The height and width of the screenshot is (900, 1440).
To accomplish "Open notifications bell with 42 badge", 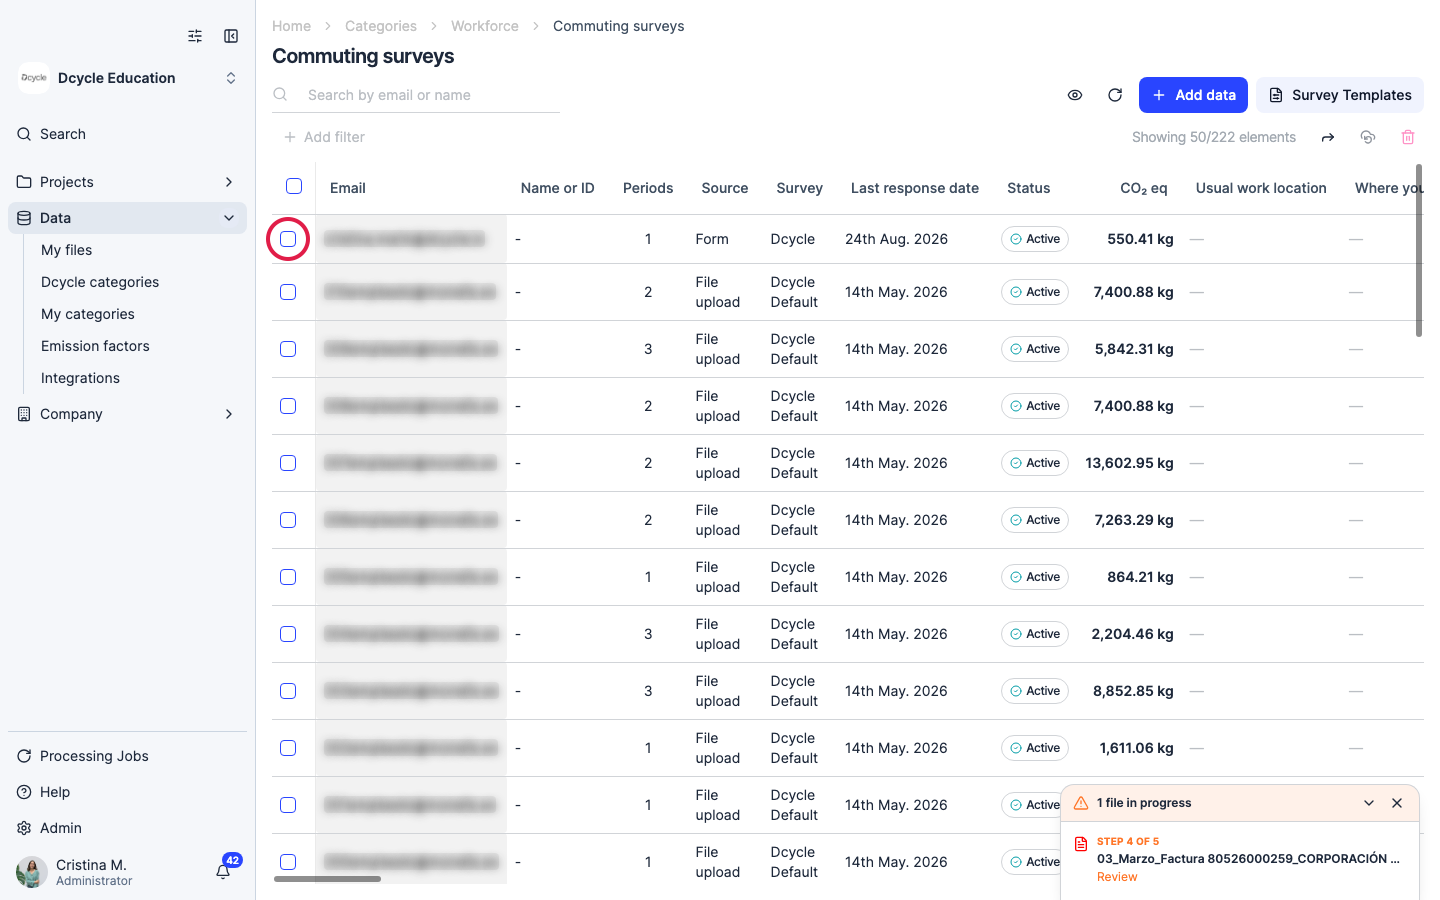I will [x=223, y=871].
